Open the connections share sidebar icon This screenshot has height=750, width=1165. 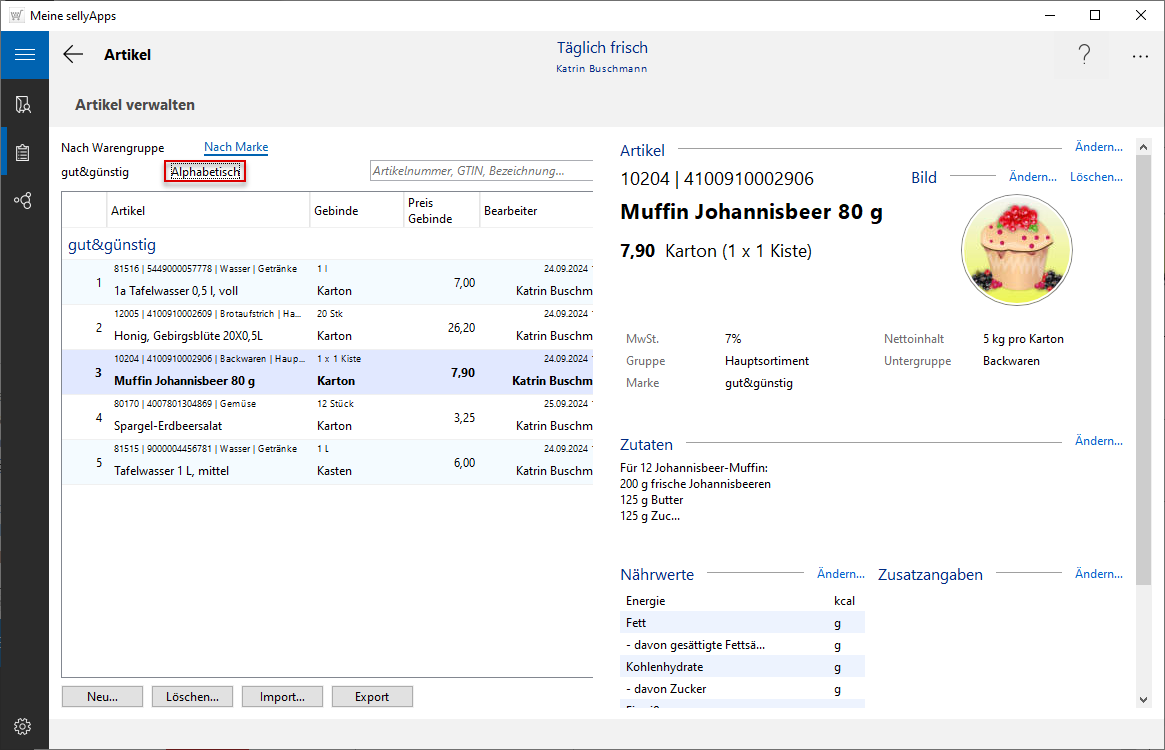tap(24, 201)
